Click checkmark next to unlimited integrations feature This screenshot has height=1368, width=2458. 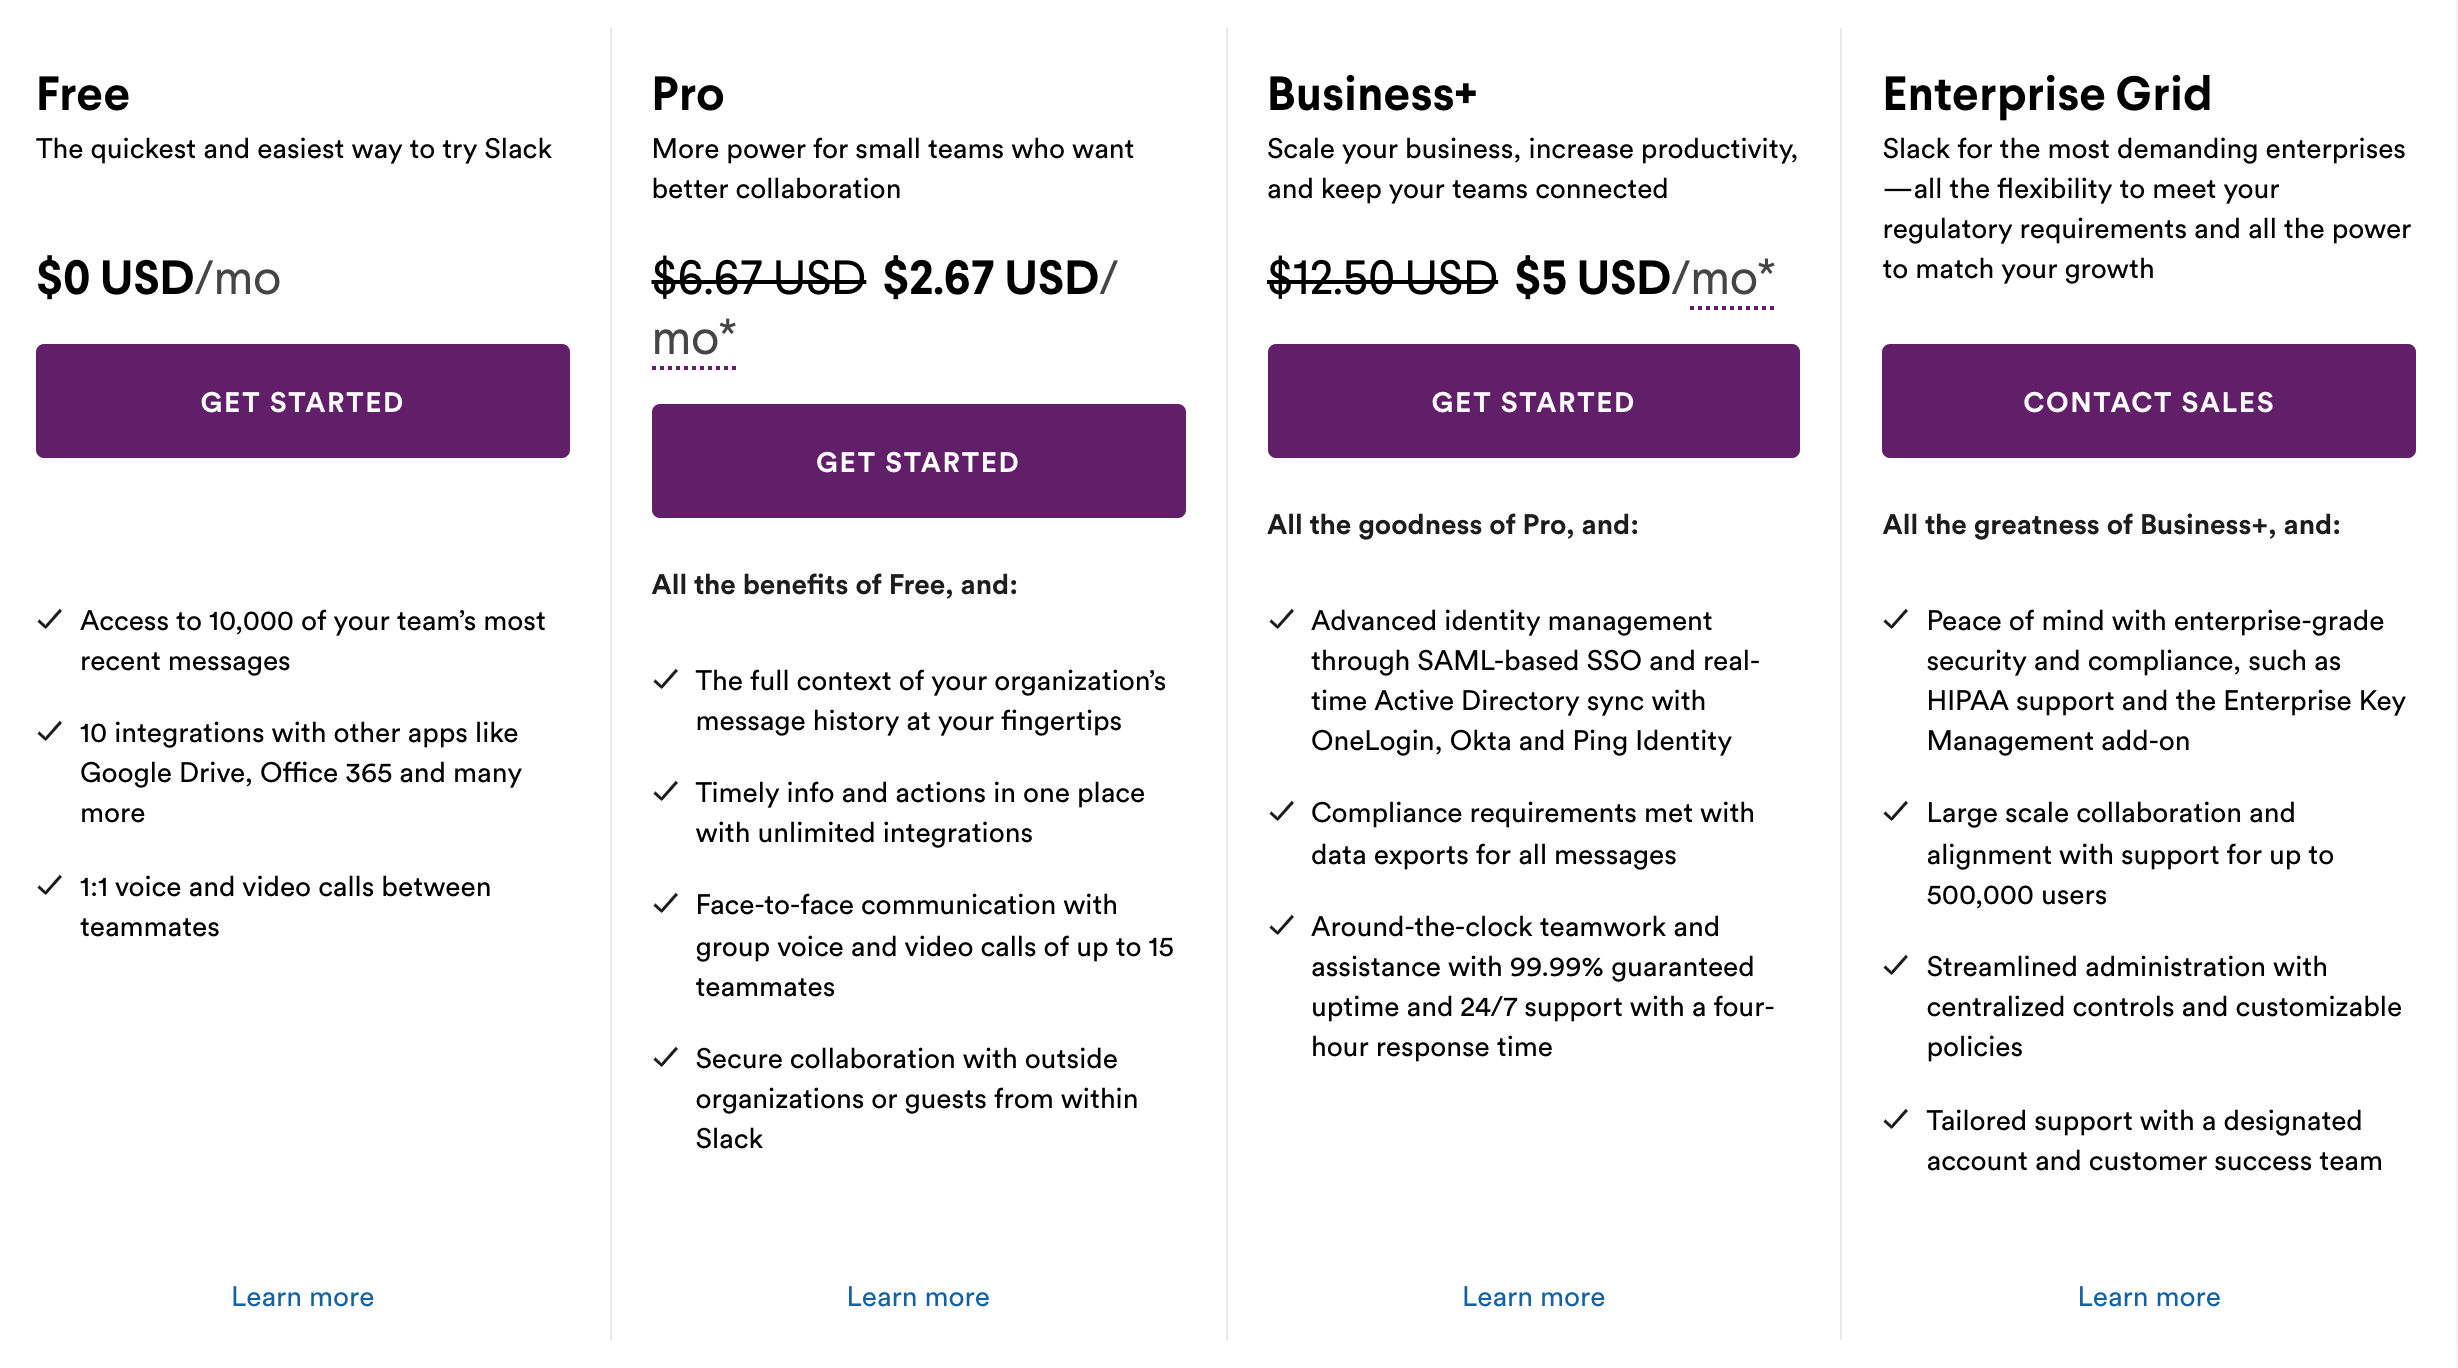tap(666, 792)
